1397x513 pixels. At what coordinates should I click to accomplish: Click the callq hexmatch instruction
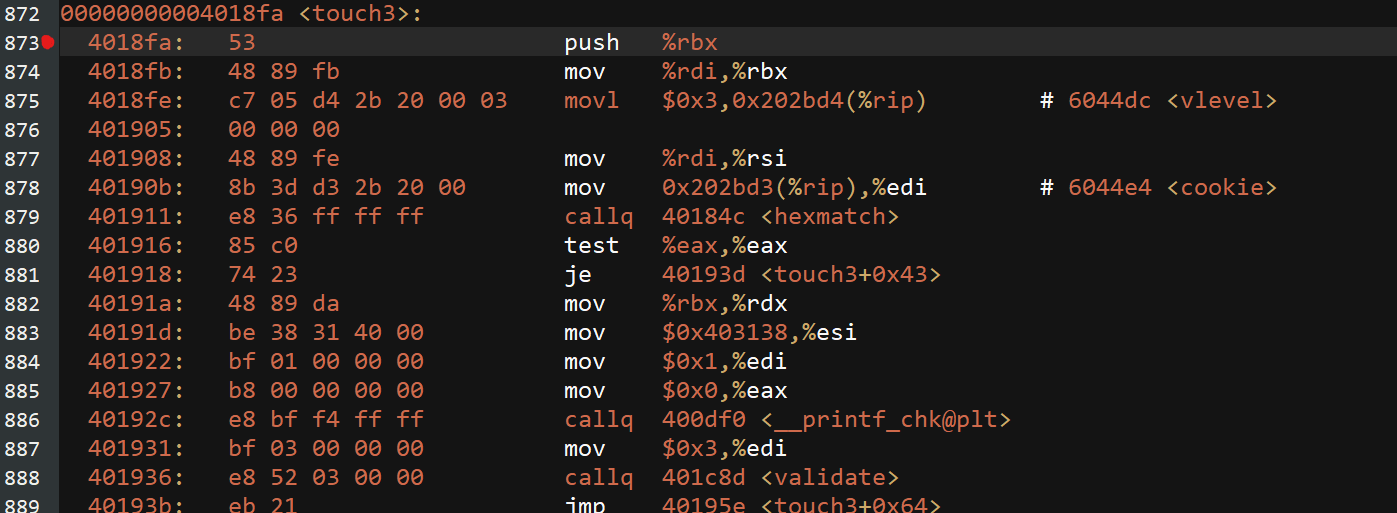click(x=731, y=217)
